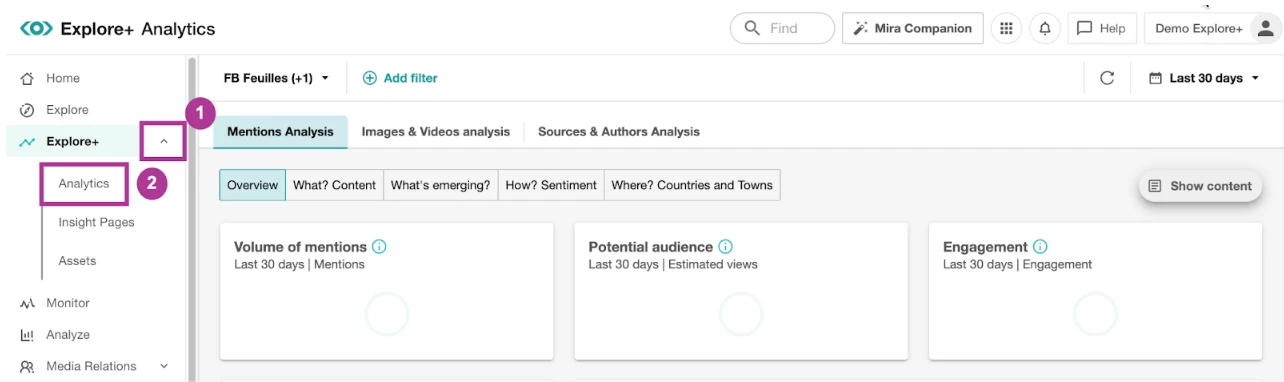Click the refresh icon beside date range
Screen dimensions: 1284x382
click(1107, 78)
